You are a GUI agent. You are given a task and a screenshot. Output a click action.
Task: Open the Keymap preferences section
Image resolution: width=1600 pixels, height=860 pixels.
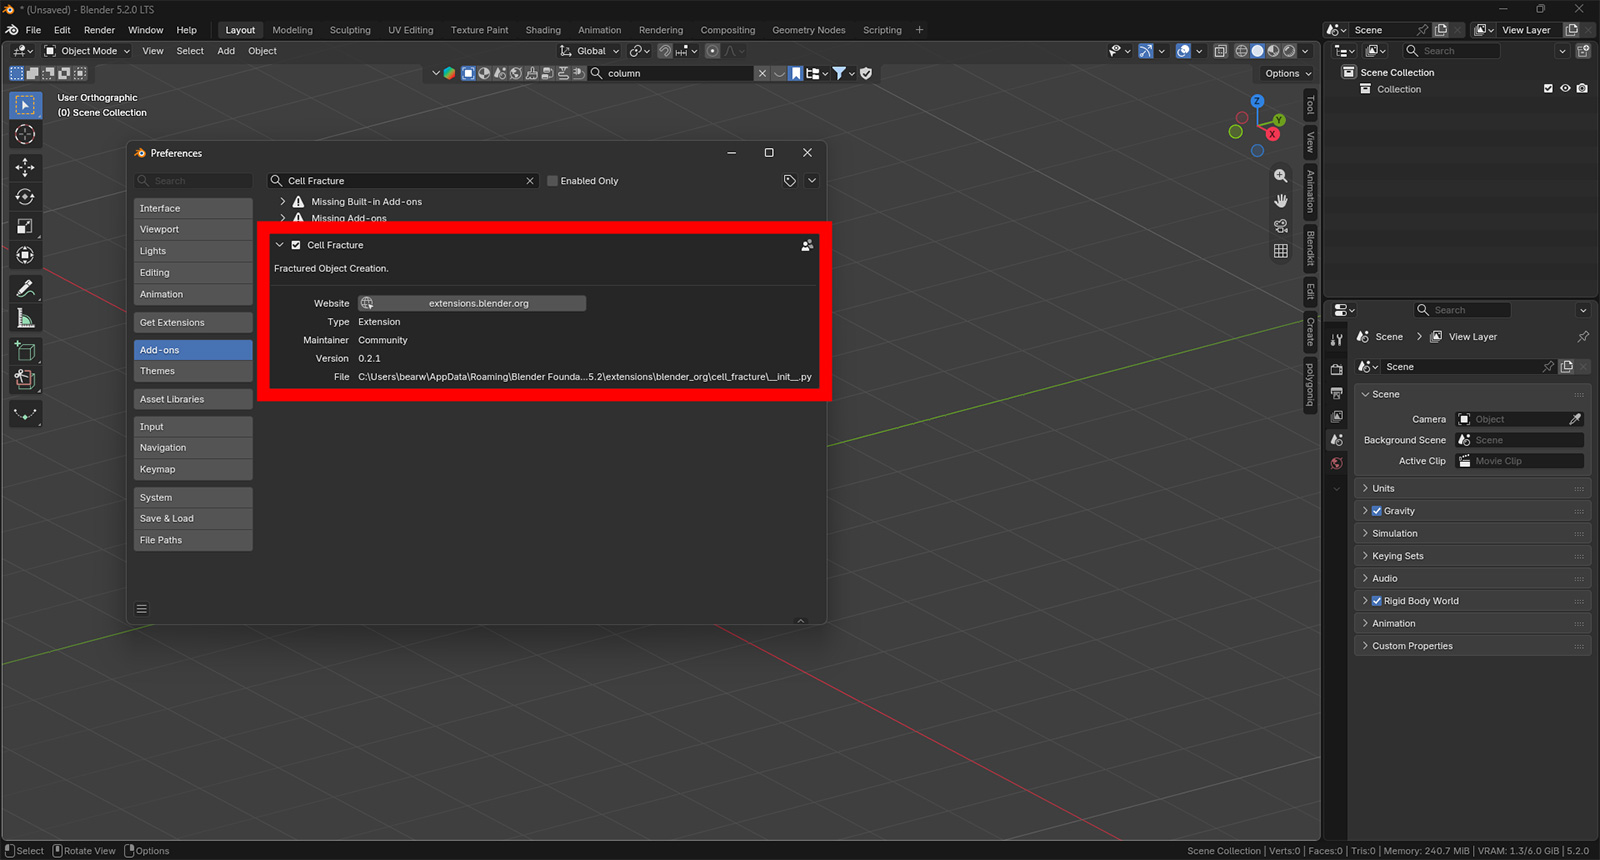coord(193,469)
